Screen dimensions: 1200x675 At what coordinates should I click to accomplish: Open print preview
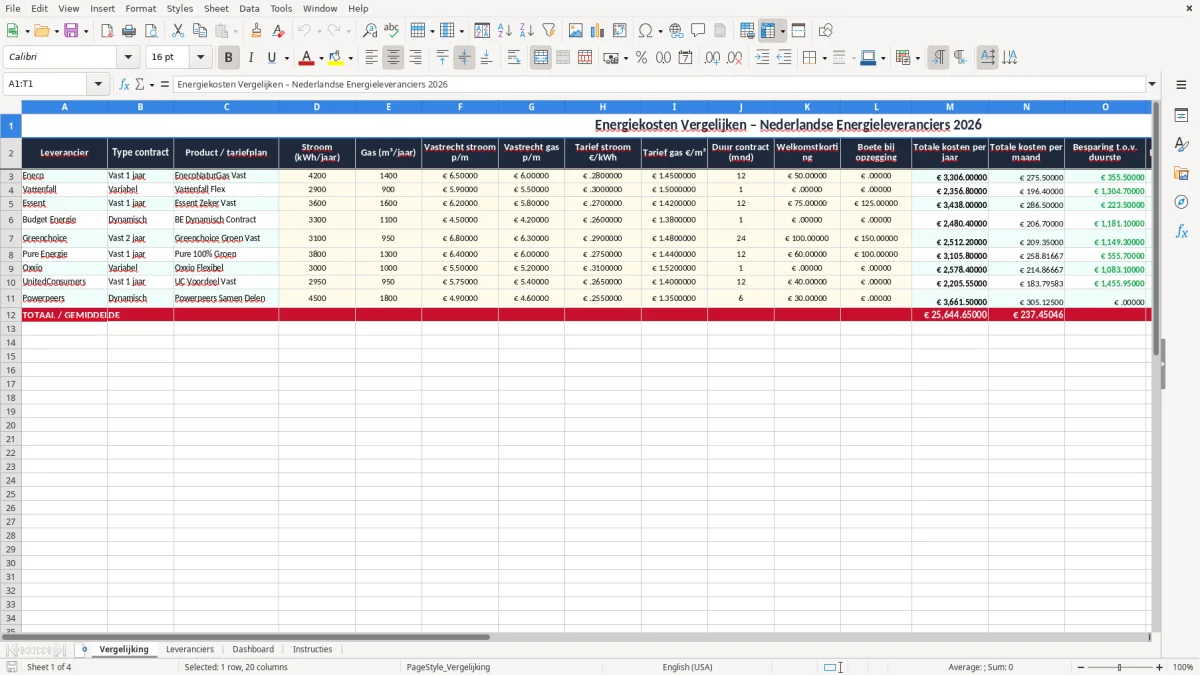point(151,31)
